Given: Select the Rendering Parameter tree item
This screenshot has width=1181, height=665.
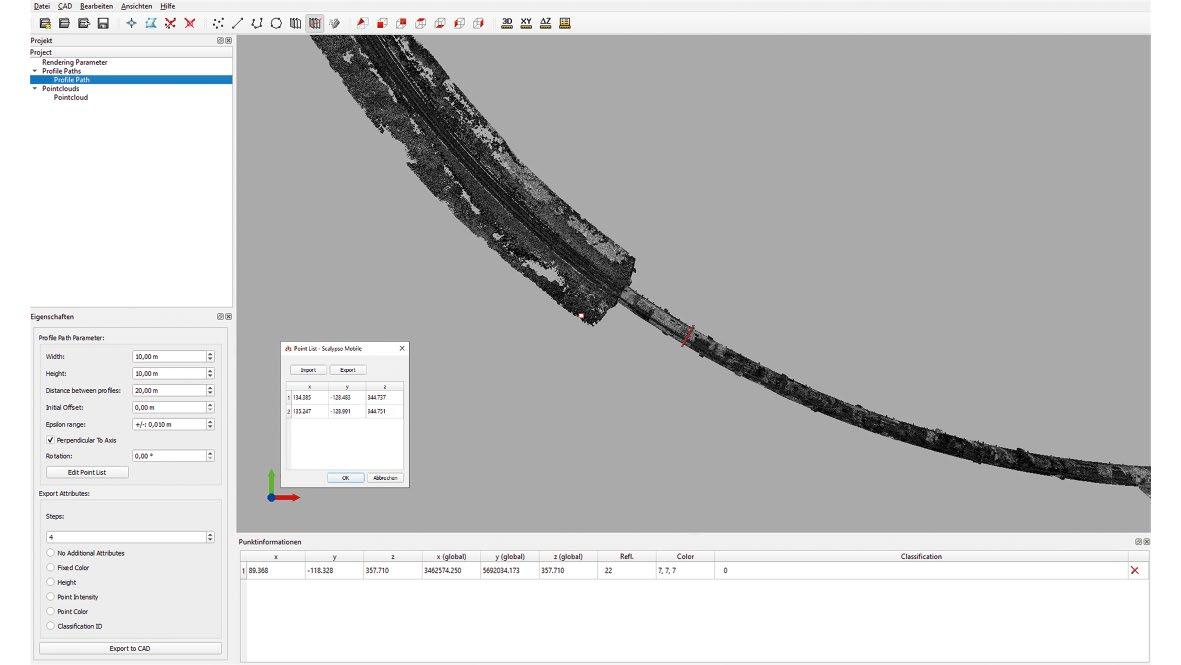Looking at the screenshot, I should [x=75, y=63].
